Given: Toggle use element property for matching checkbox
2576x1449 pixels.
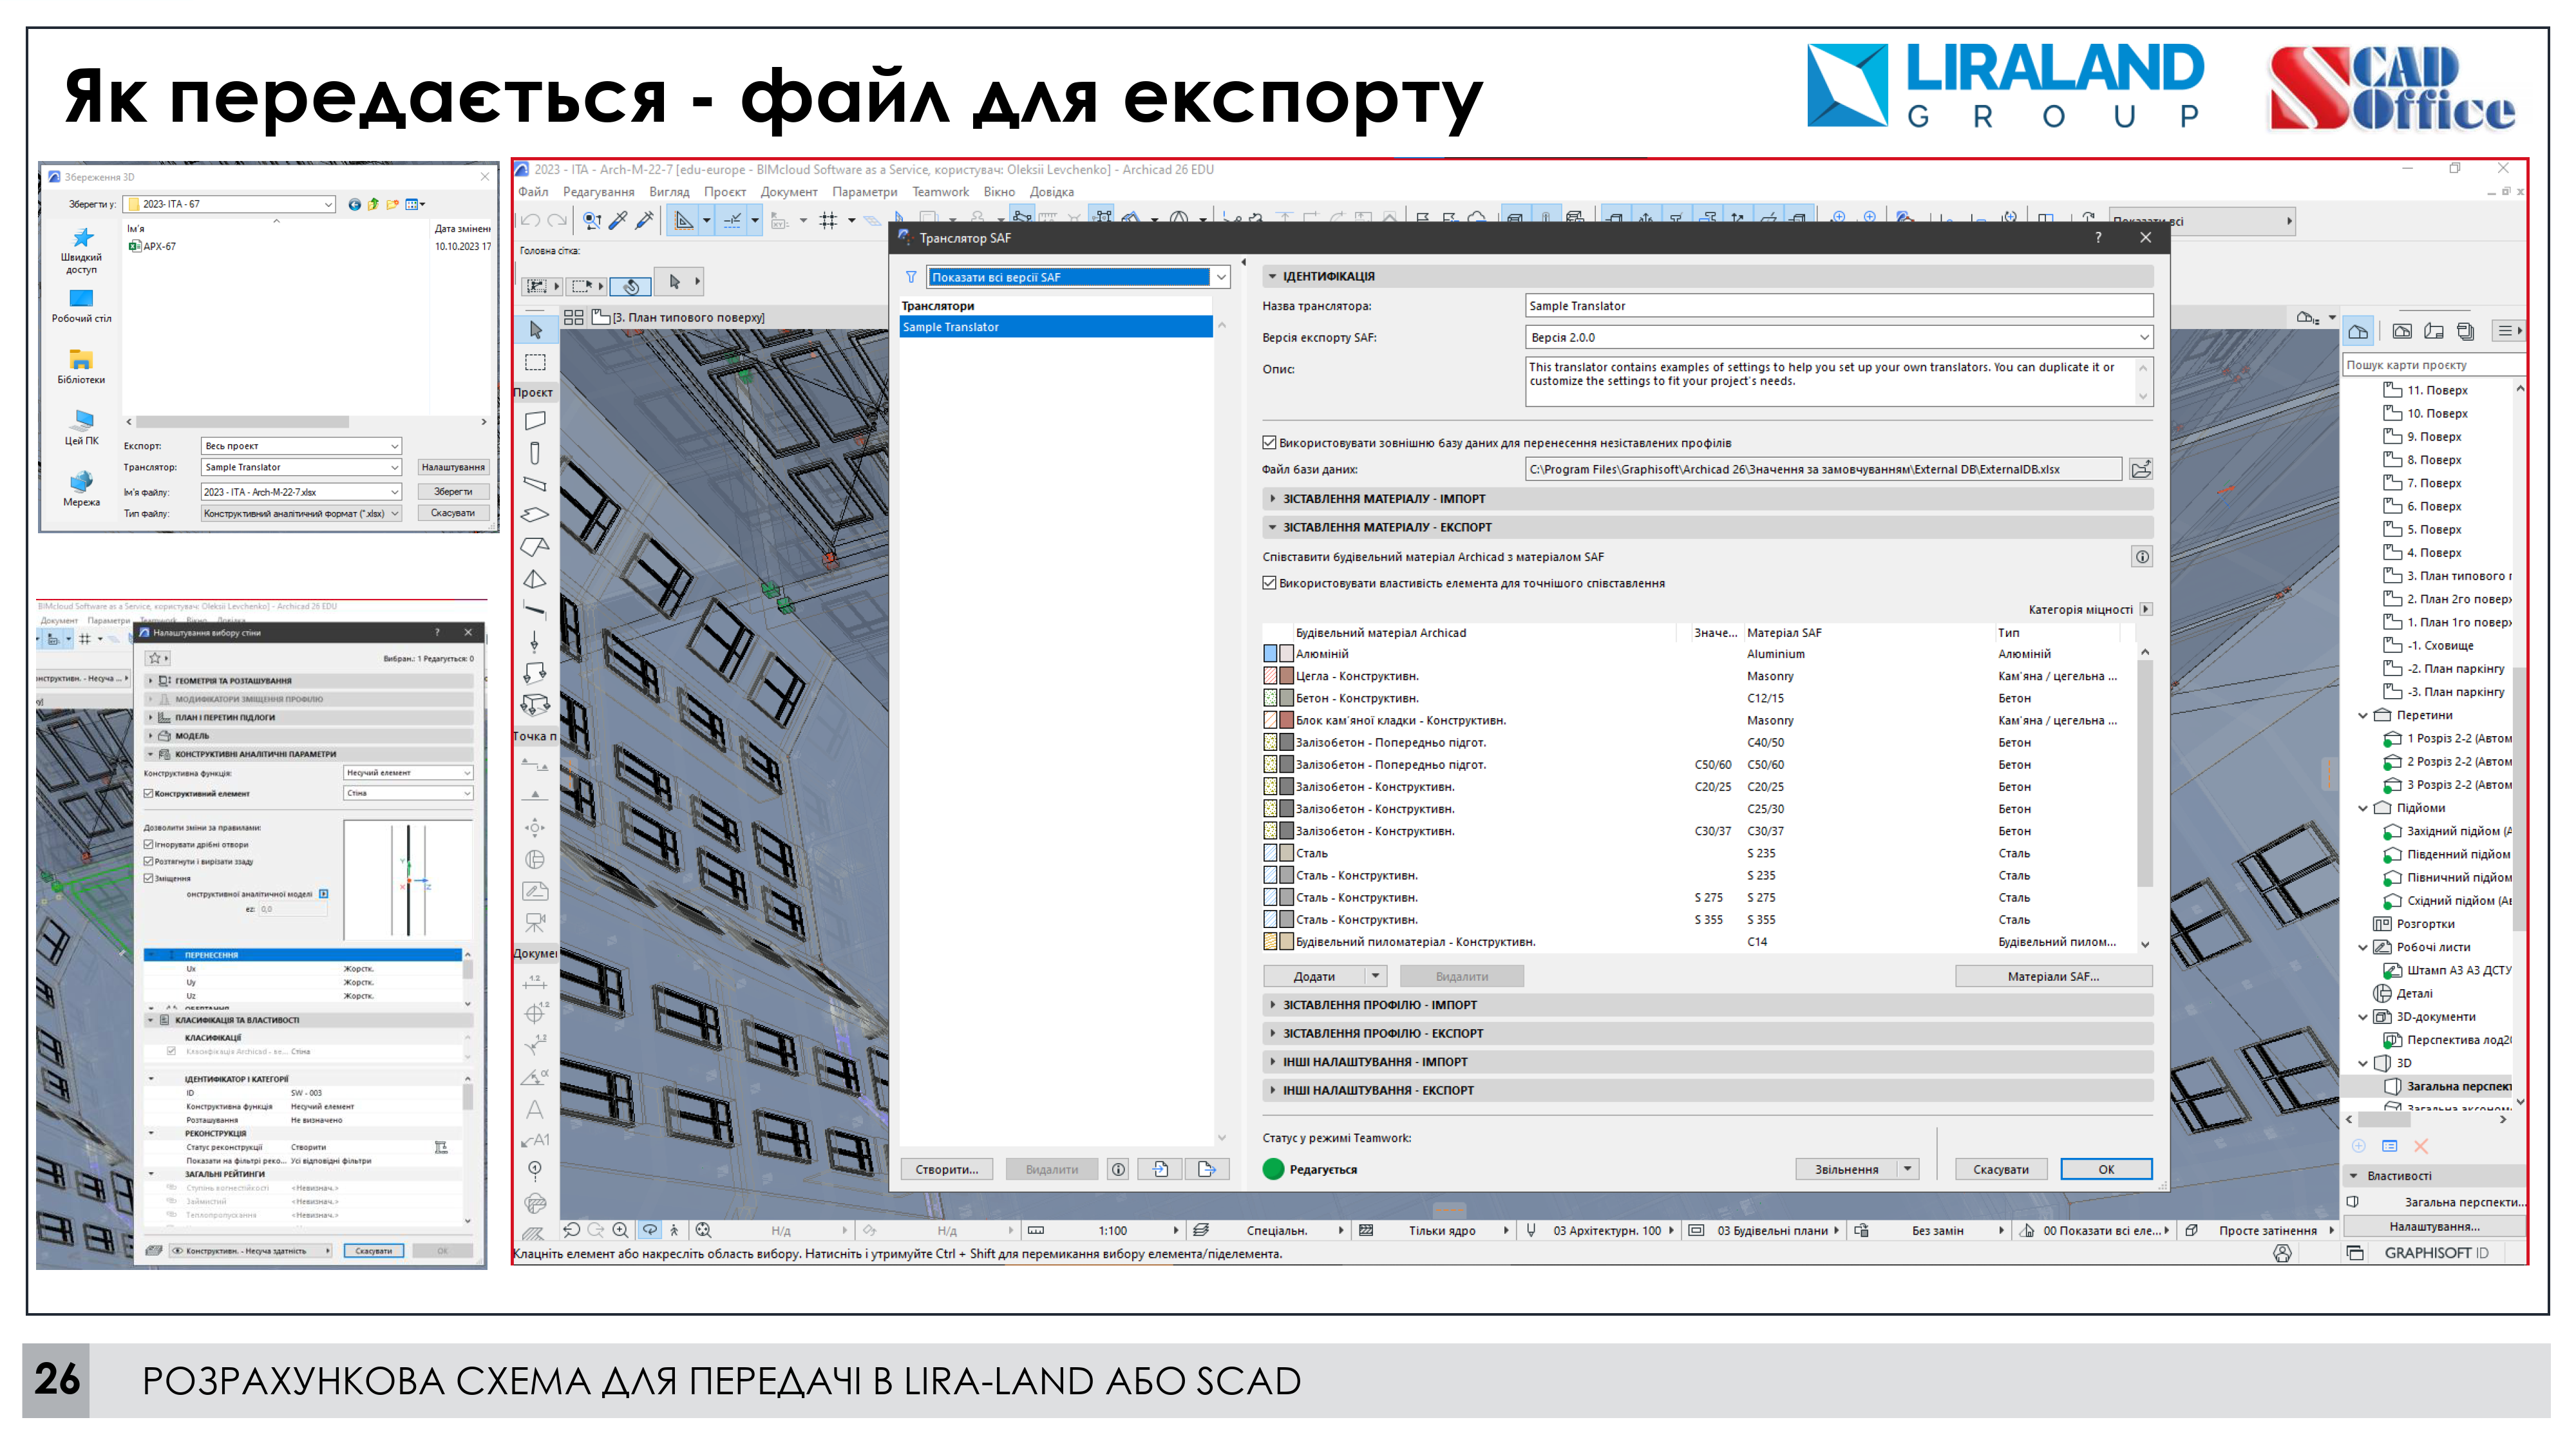Looking at the screenshot, I should (x=1269, y=583).
